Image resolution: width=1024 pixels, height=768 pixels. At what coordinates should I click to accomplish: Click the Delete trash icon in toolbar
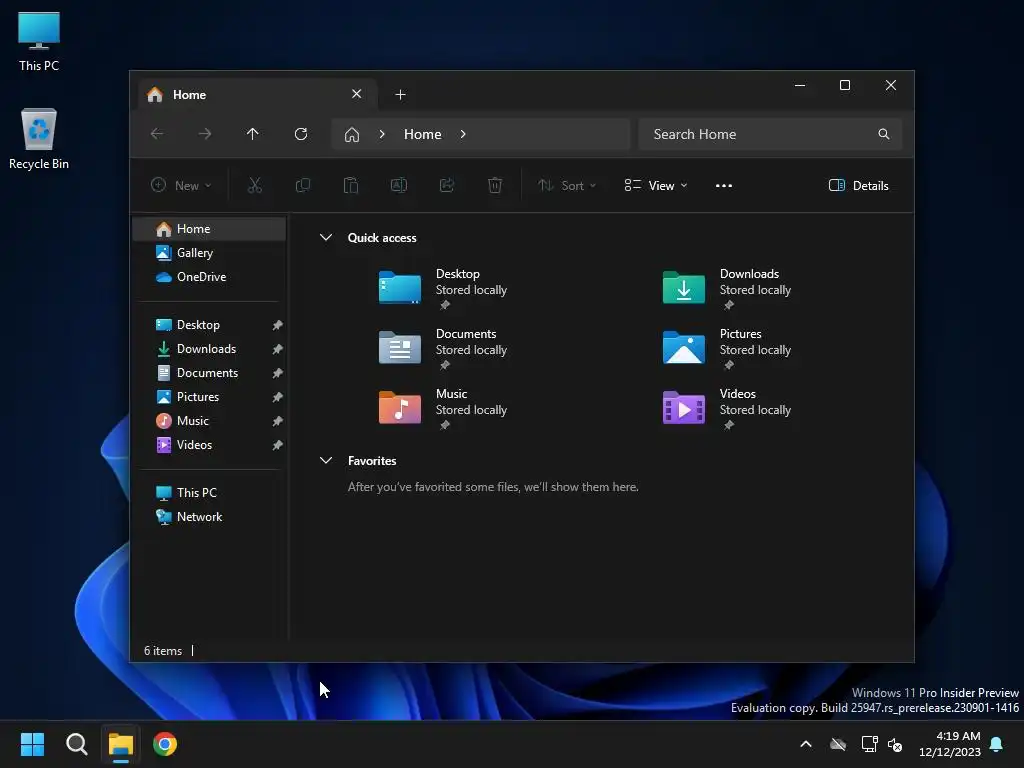[x=495, y=185]
